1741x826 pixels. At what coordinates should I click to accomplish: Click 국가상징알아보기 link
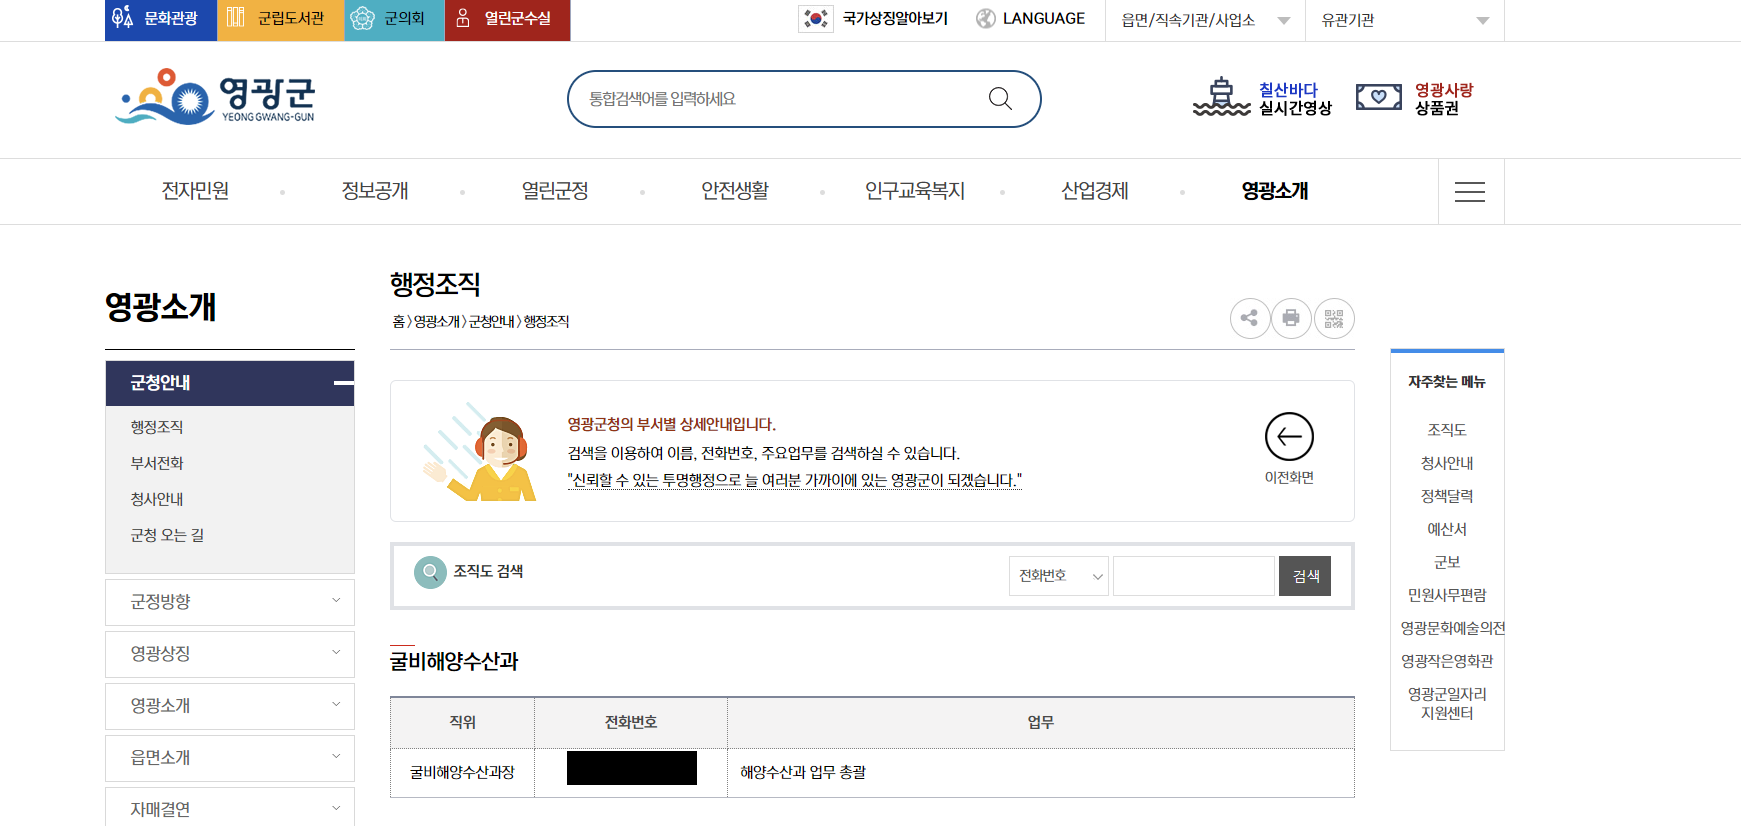[895, 19]
